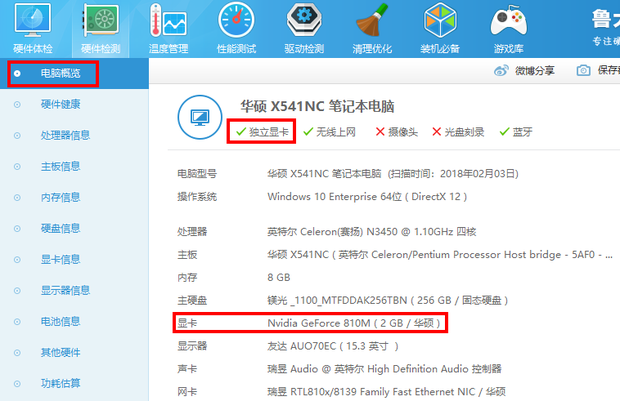The image size is (620, 401).
Task: Click the 网卡 row label
Action: (187, 392)
